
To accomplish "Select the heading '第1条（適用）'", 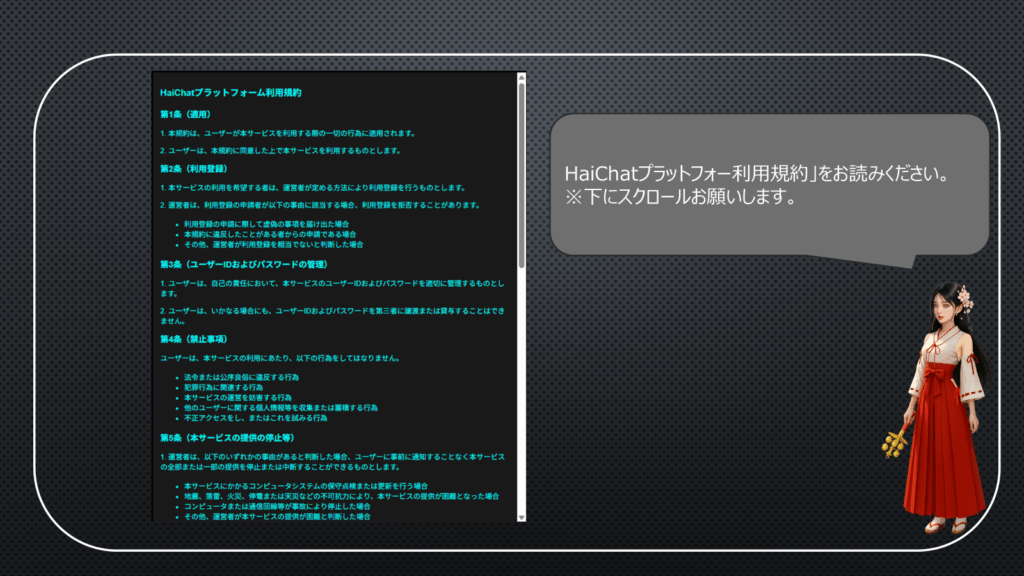I will [x=186, y=114].
